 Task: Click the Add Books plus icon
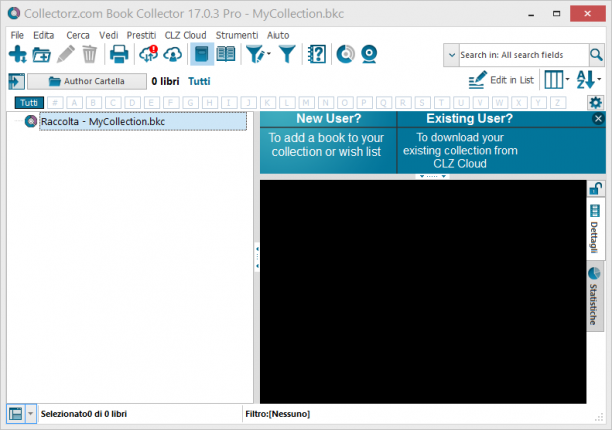[x=18, y=54]
